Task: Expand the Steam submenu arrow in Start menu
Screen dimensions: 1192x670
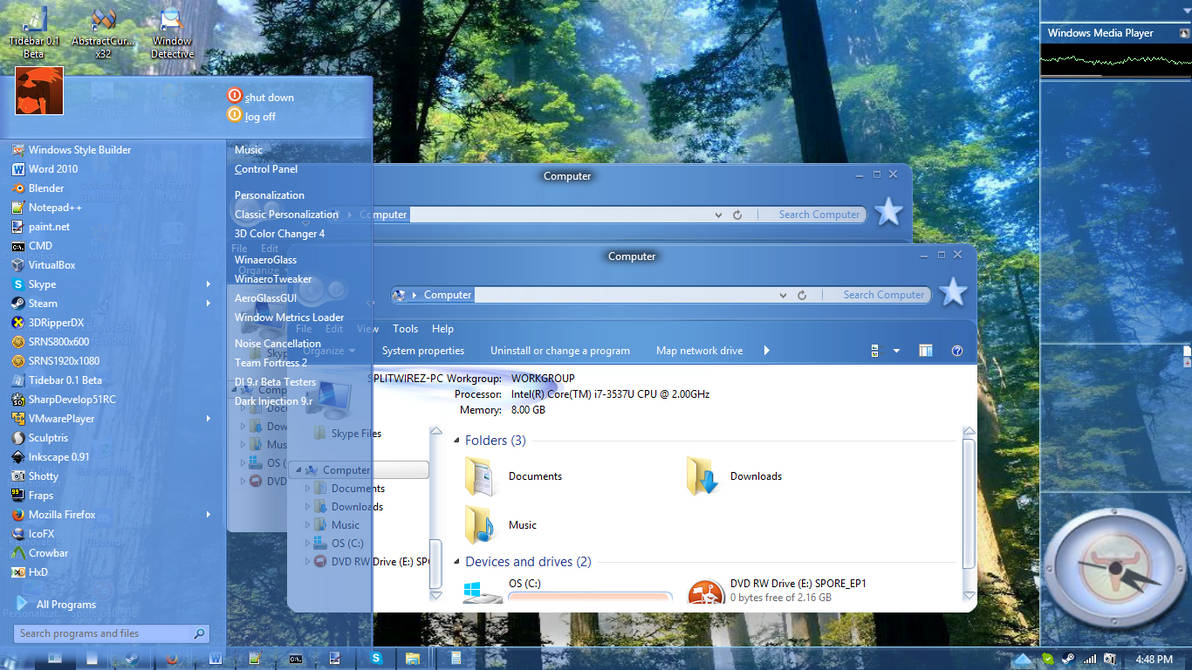Action: (x=208, y=303)
